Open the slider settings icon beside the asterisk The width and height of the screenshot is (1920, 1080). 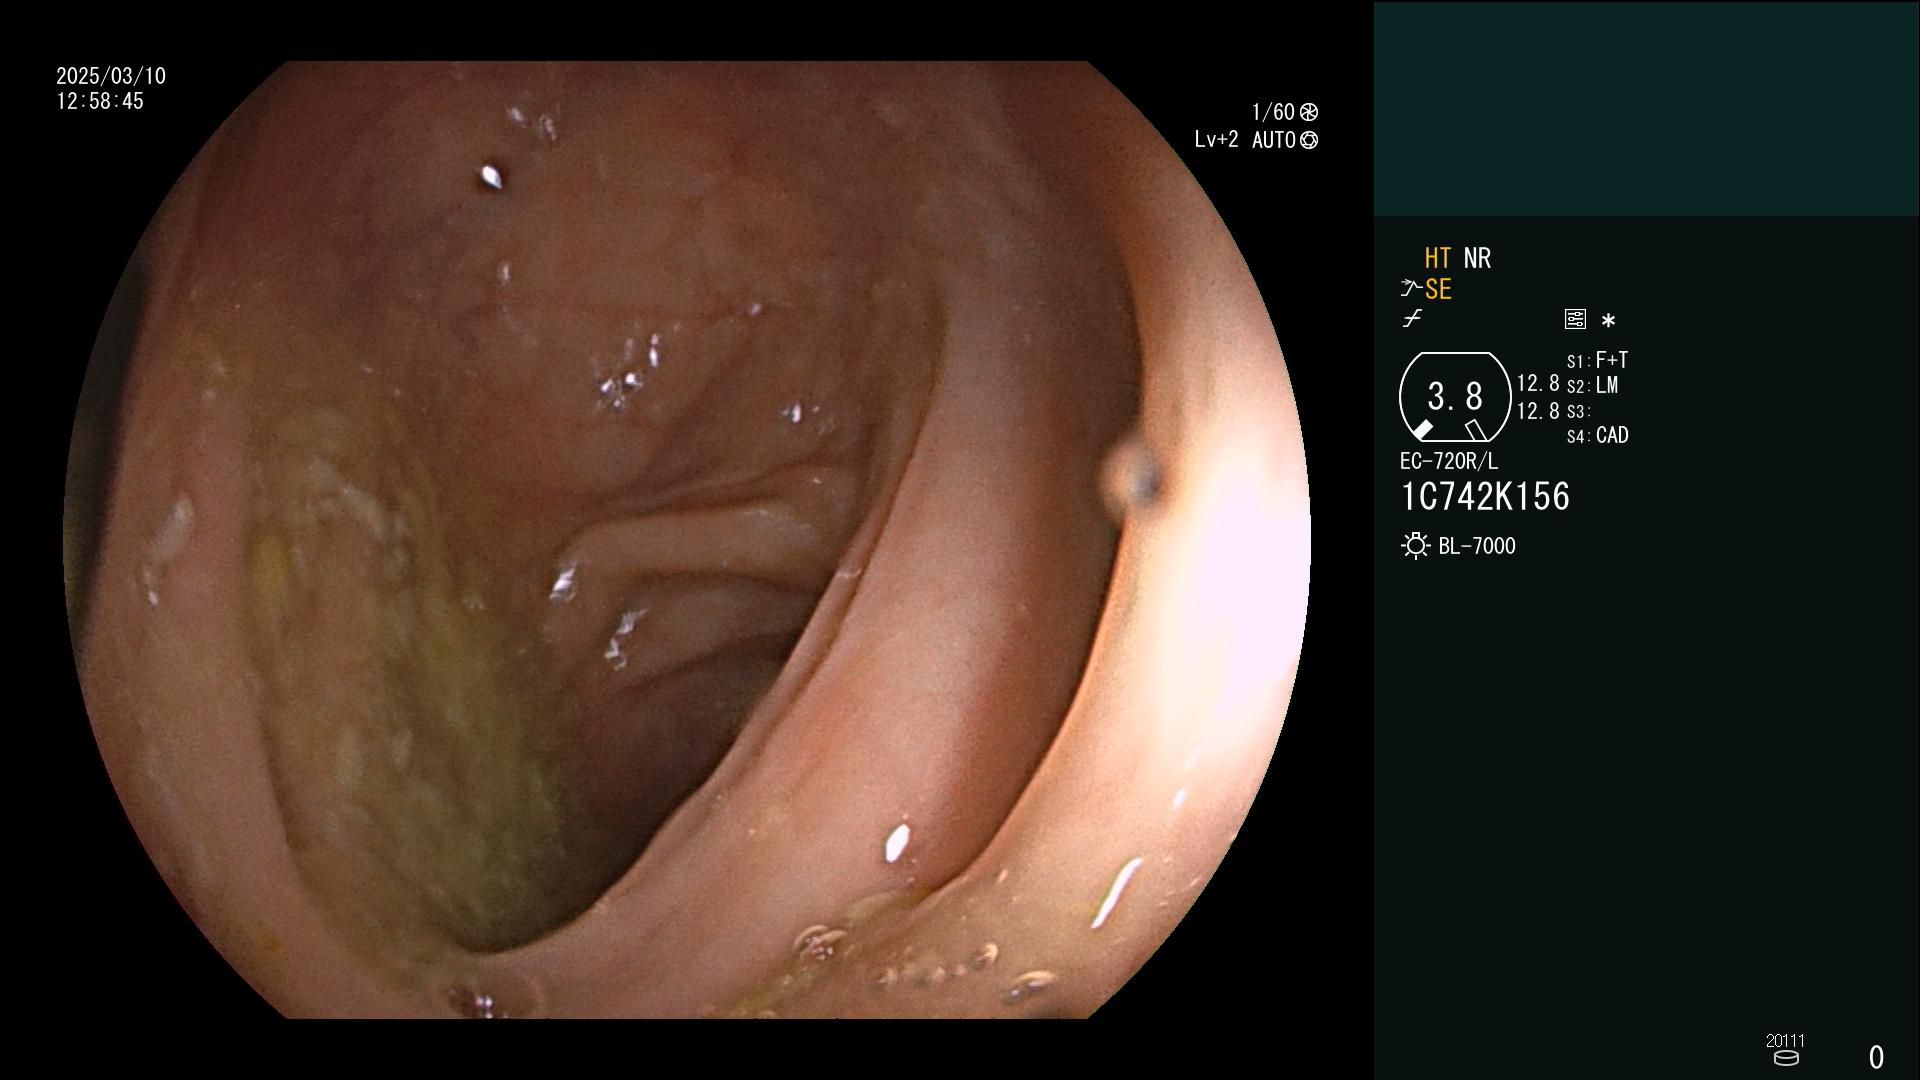coord(1575,320)
